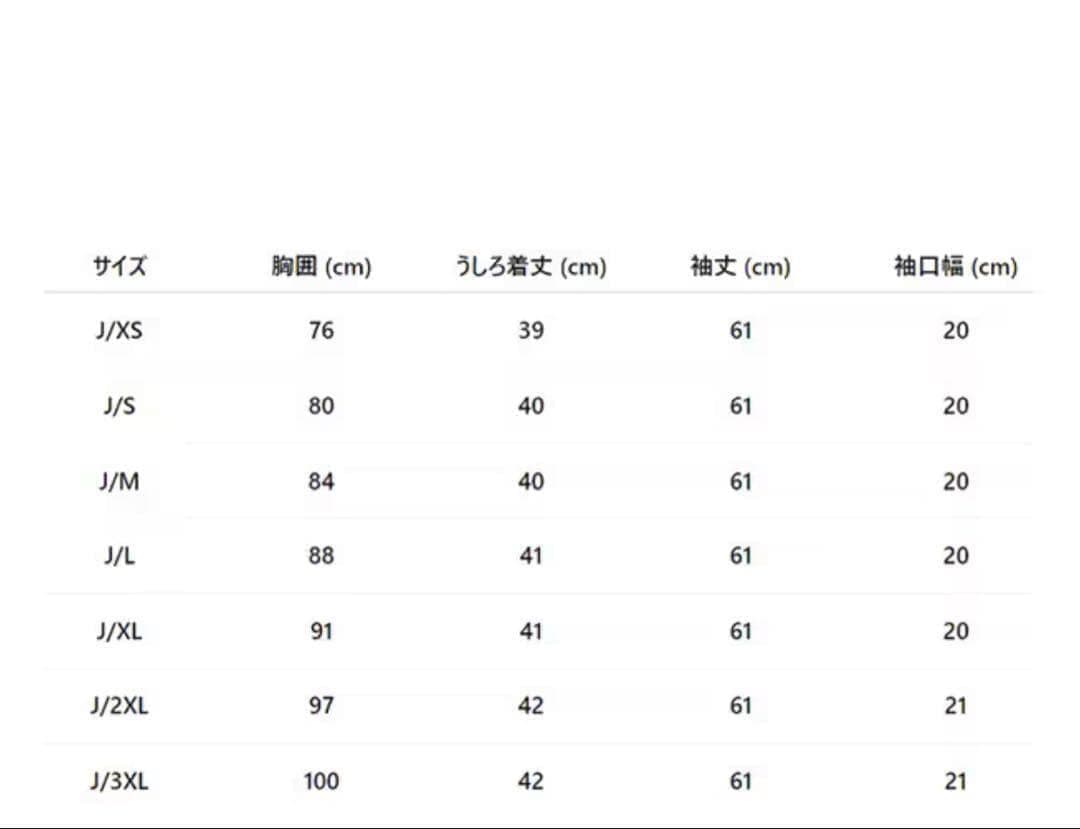Click sleeve length 61 in J/S row
This screenshot has height=829, width=1080.
pyautogui.click(x=740, y=406)
